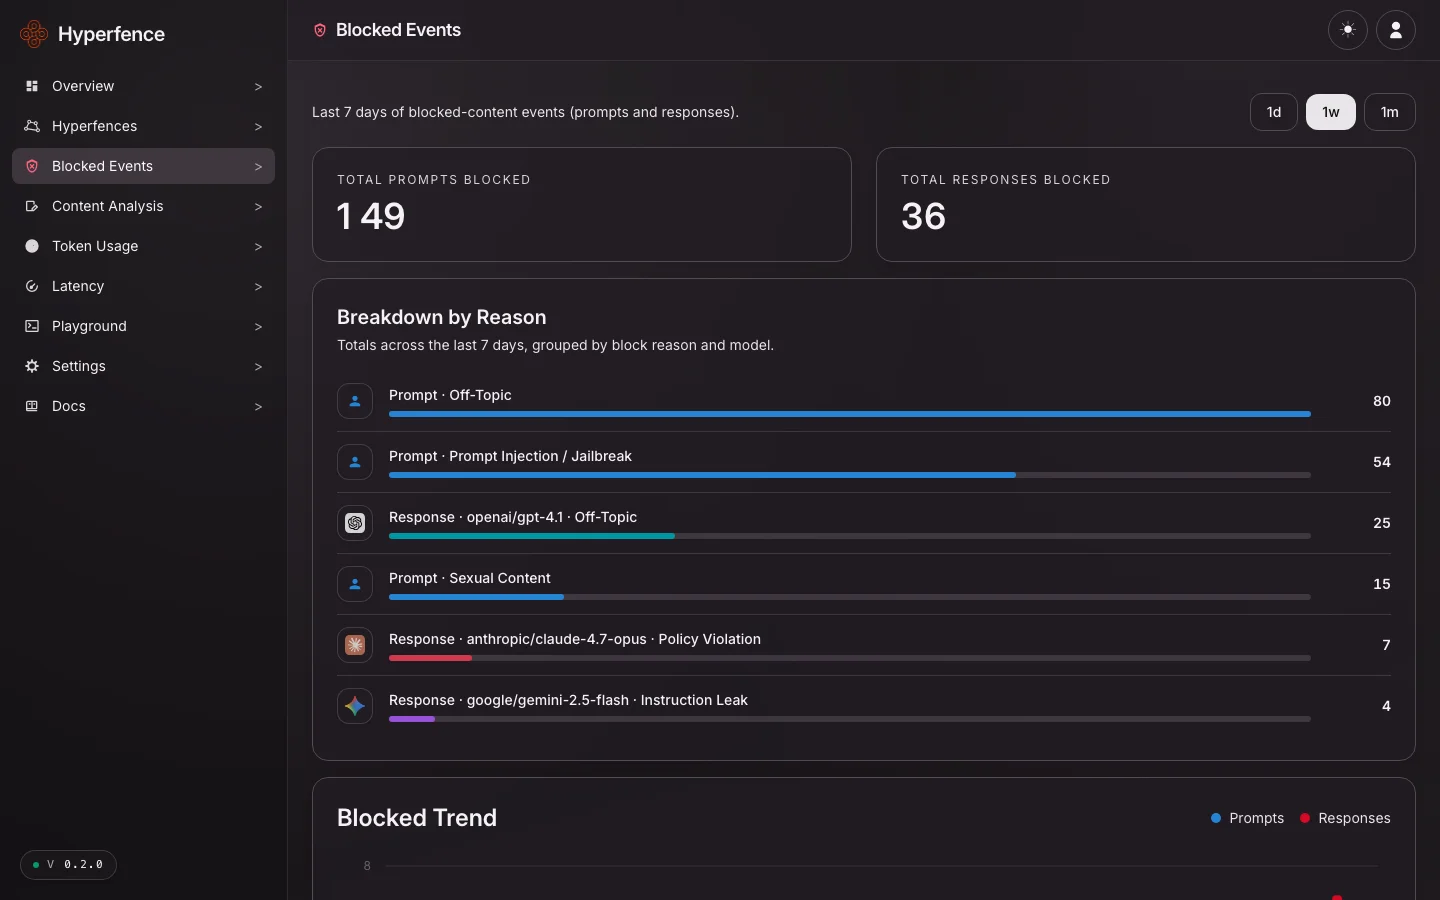
Task: Click the count 80 for Off-Topic
Action: point(1382,401)
